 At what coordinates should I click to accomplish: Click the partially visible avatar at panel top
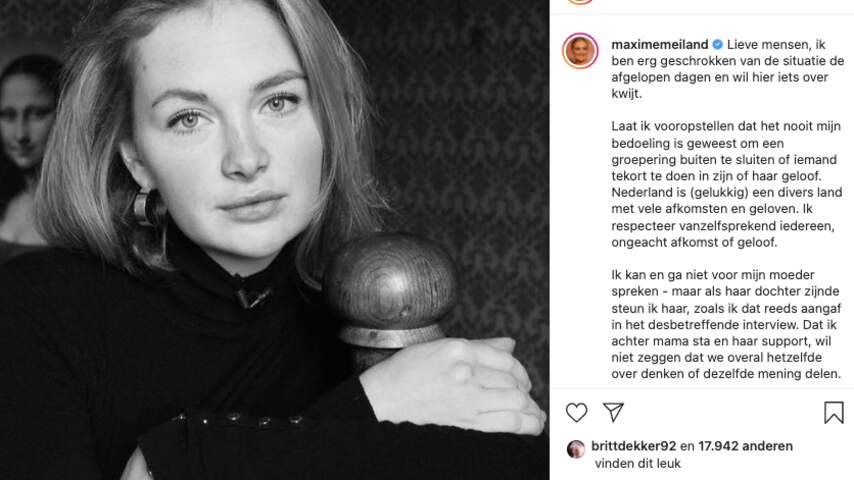pyautogui.click(x=580, y=2)
